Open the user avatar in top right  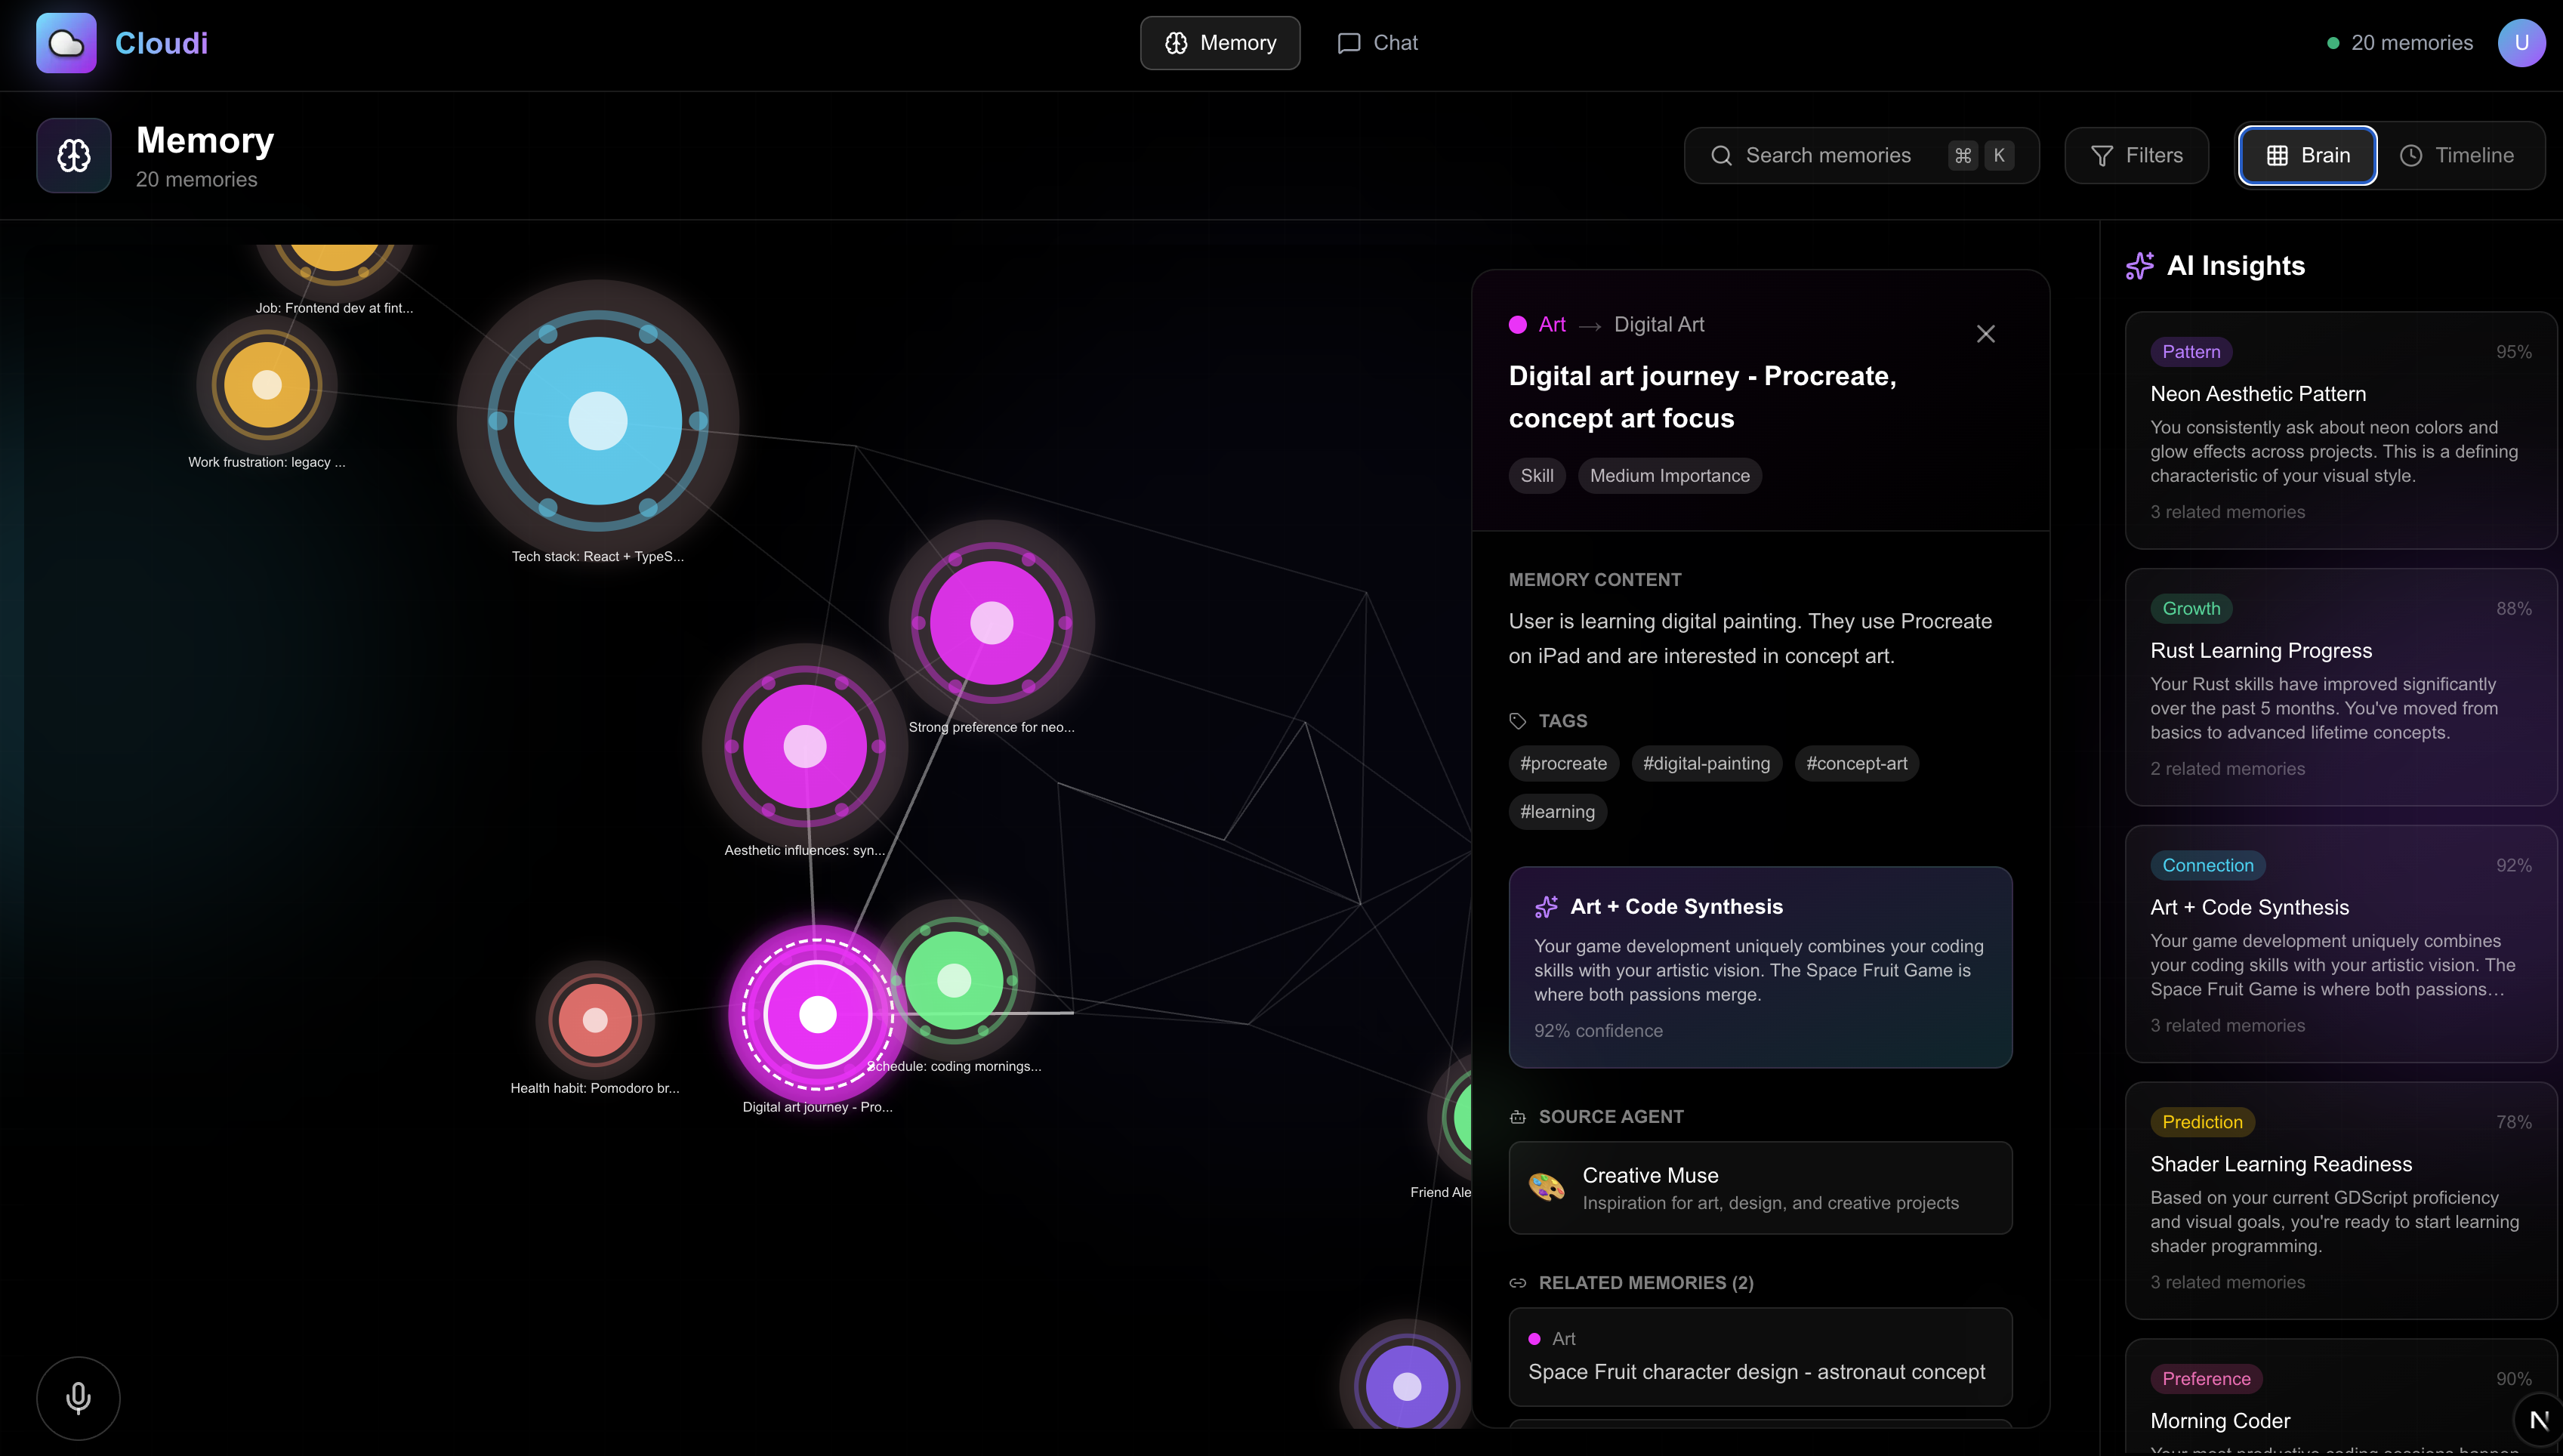[2521, 43]
